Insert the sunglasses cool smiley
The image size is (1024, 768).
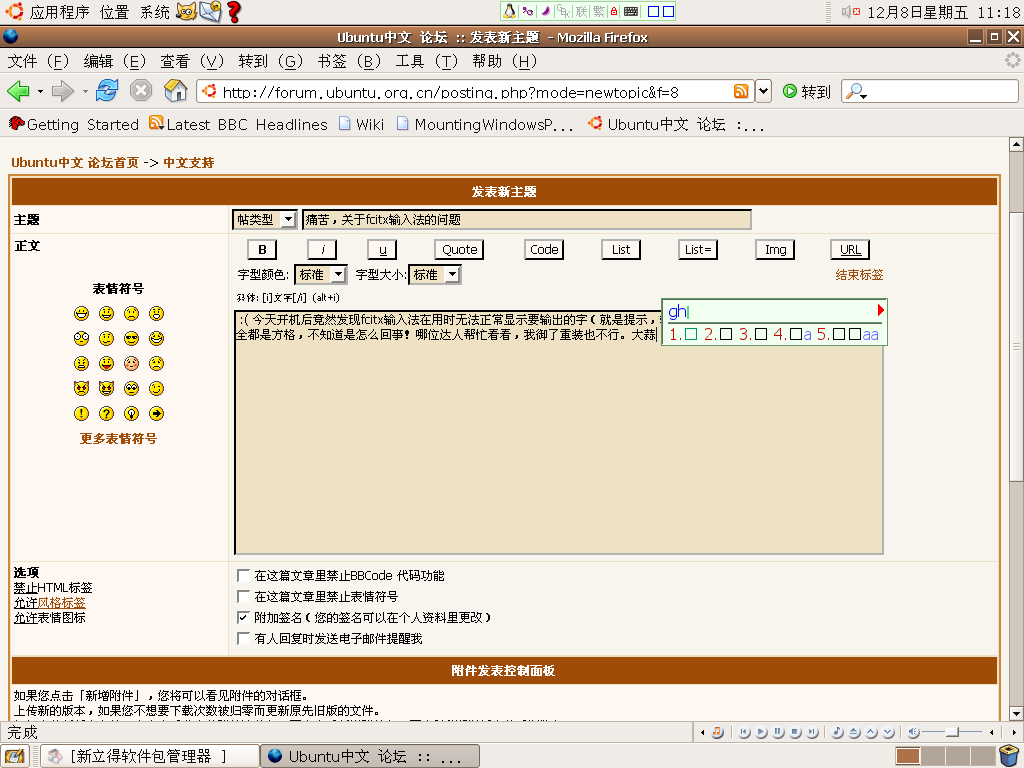click(131, 338)
